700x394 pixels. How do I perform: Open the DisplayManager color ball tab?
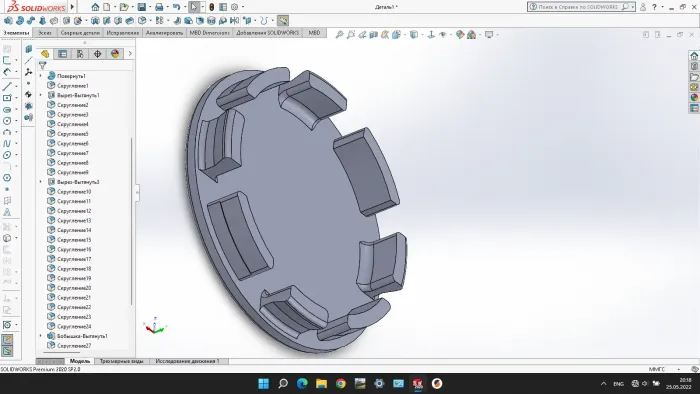pos(115,54)
